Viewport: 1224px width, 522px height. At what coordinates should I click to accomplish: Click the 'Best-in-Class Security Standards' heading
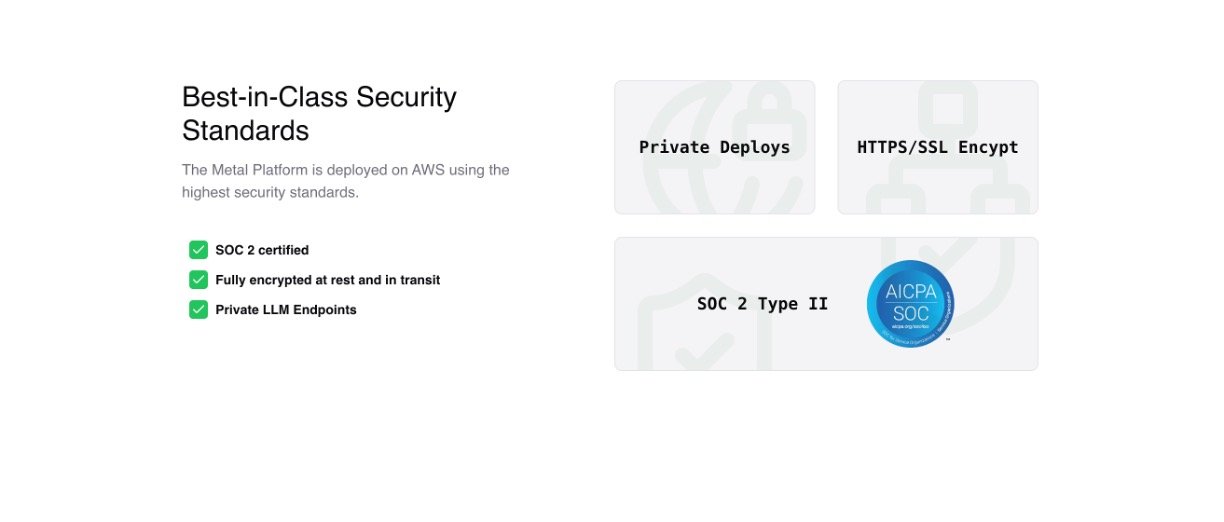(319, 114)
